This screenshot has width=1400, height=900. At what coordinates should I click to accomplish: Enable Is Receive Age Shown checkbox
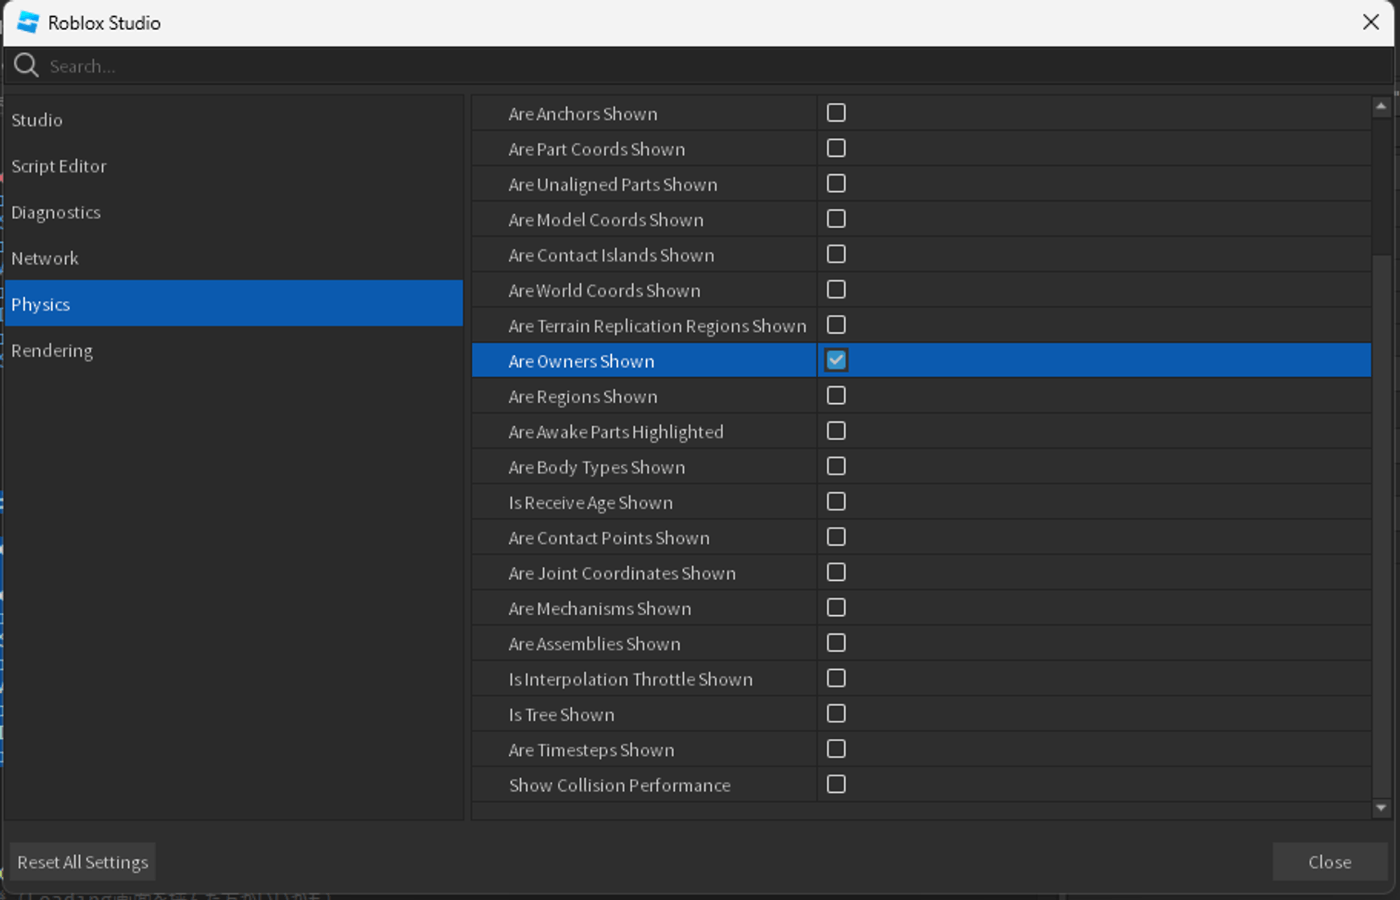(x=836, y=501)
